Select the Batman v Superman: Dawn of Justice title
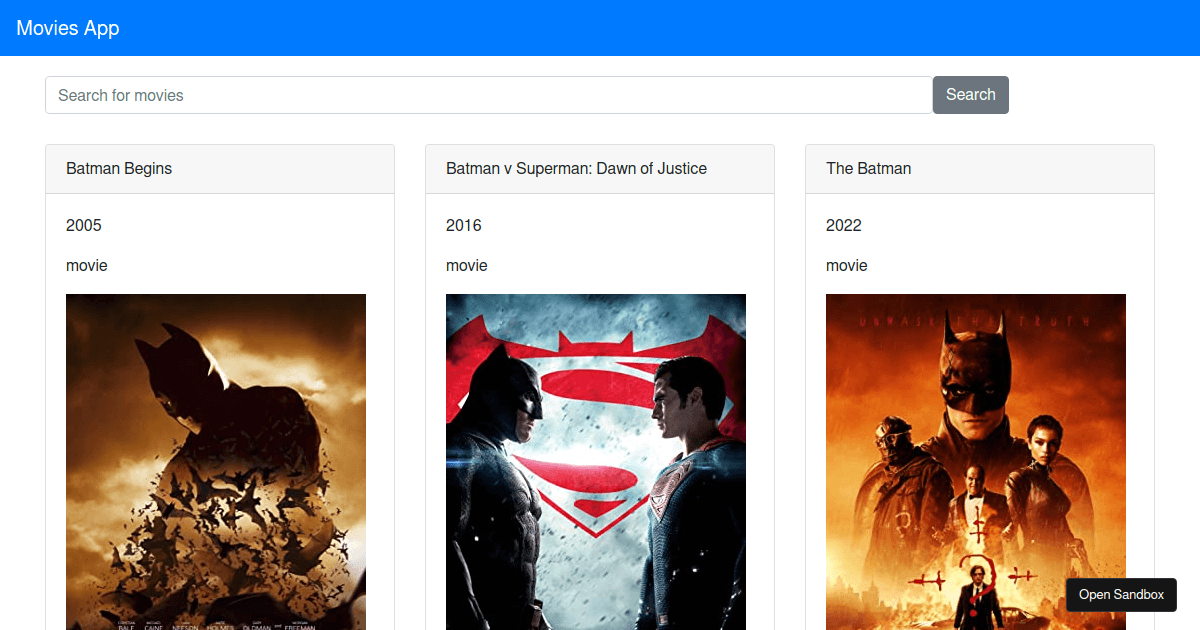The height and width of the screenshot is (630, 1200). coord(576,168)
